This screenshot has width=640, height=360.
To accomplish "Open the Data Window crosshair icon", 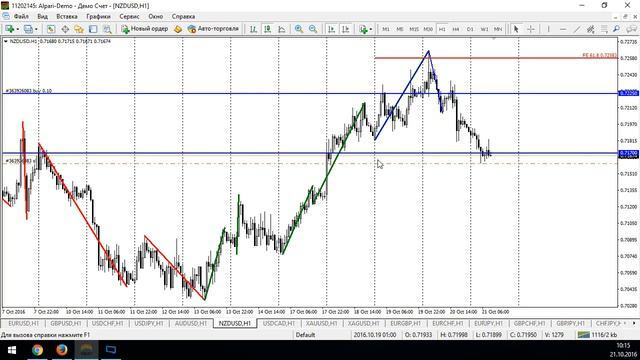I will [x=65, y=29].
